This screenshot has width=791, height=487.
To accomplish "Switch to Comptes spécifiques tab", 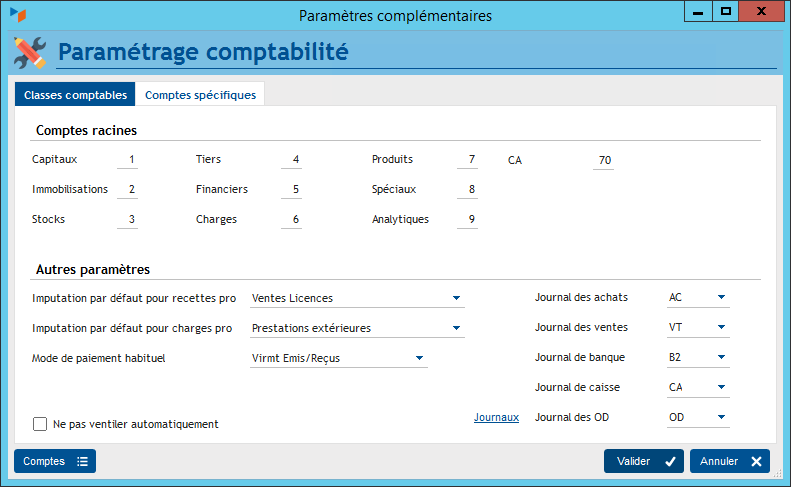I will click(x=200, y=95).
